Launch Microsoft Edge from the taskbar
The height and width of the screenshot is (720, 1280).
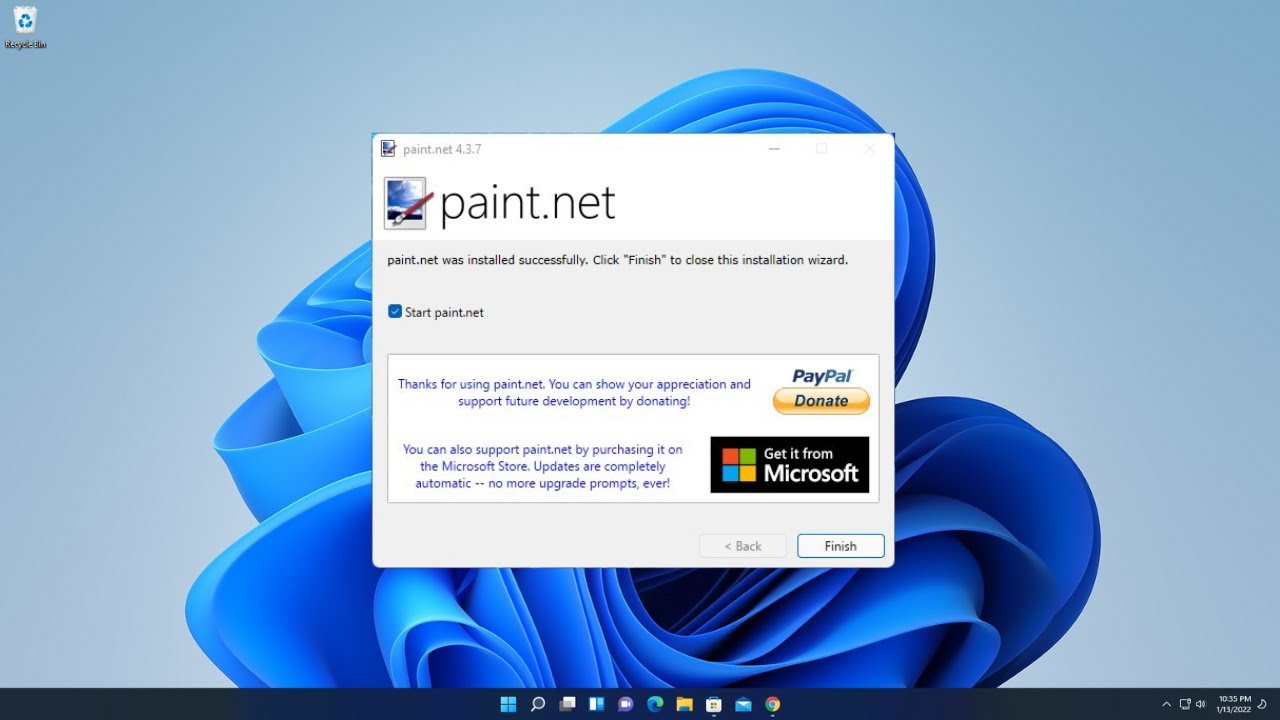[655, 704]
